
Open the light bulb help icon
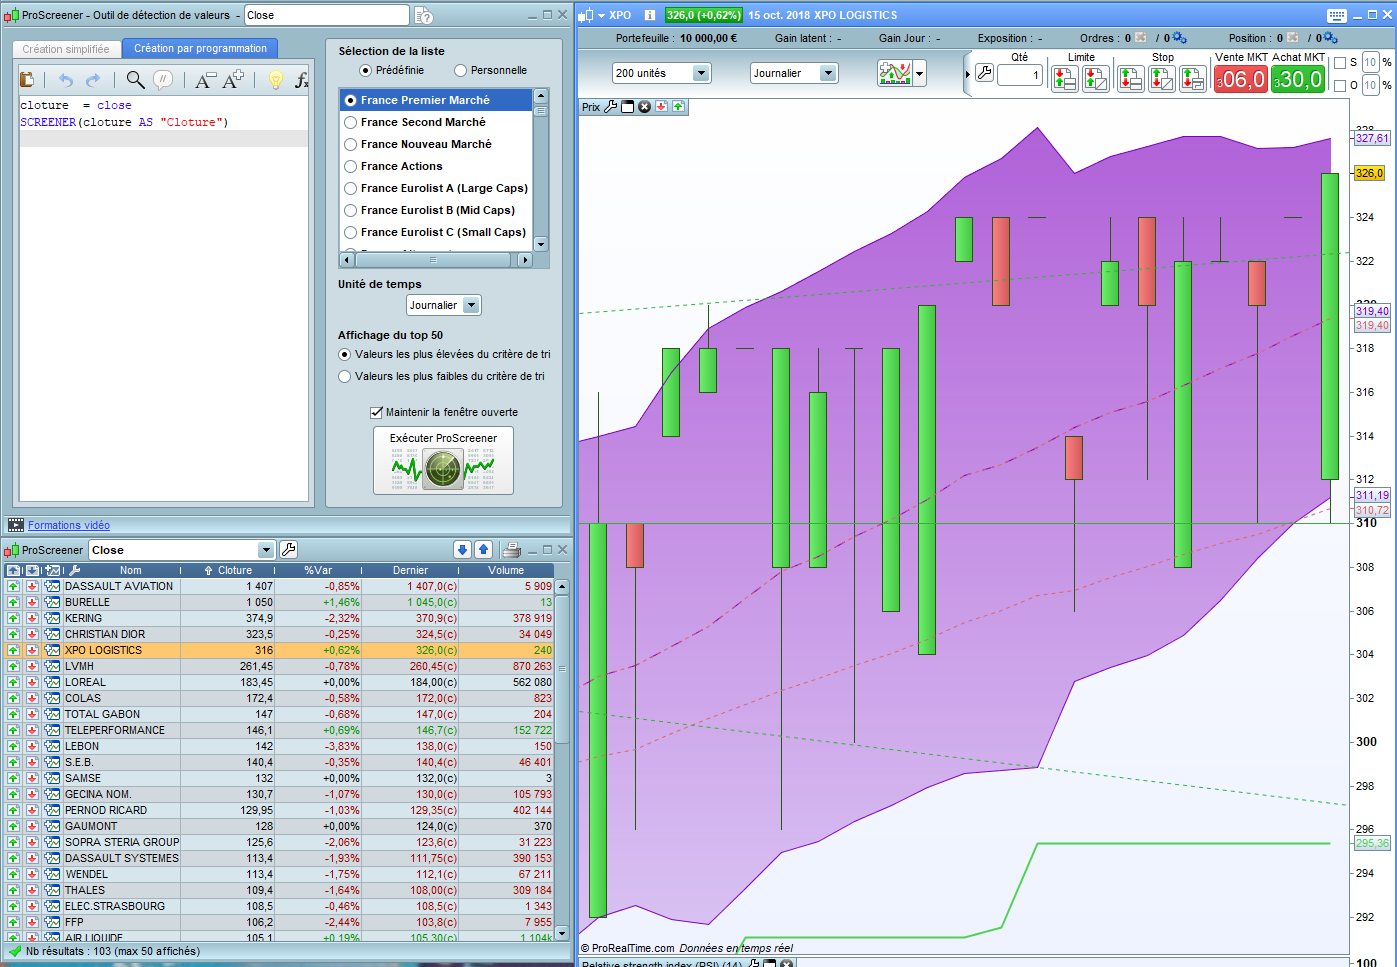[276, 80]
